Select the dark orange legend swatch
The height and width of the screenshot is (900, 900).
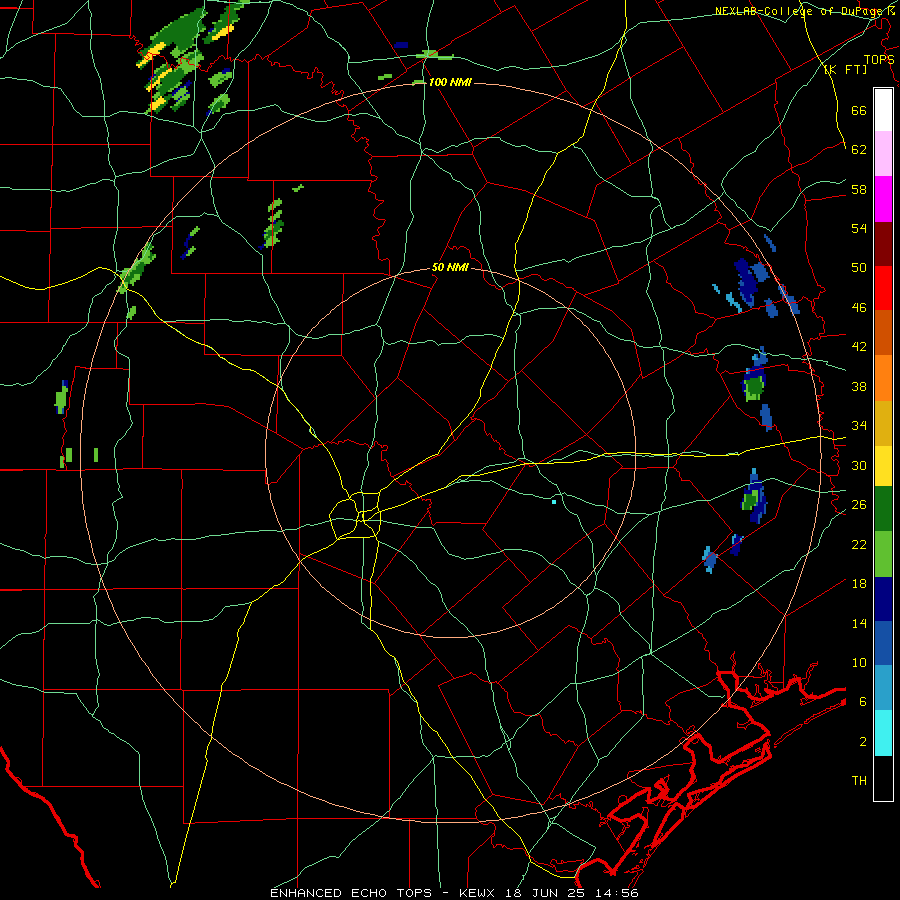[883, 332]
